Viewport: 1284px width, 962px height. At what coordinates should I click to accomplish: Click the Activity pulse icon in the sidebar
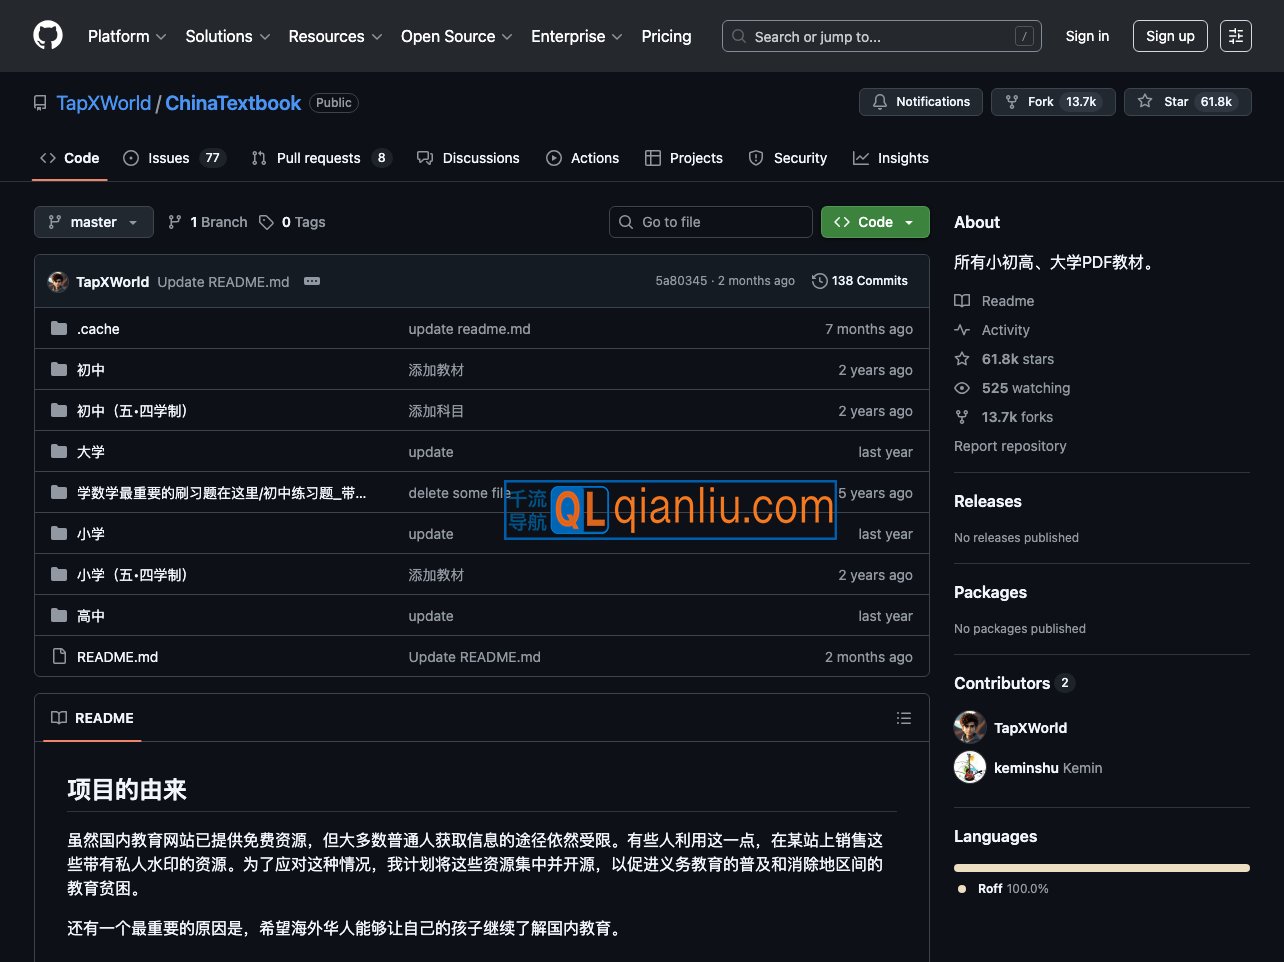pos(961,330)
